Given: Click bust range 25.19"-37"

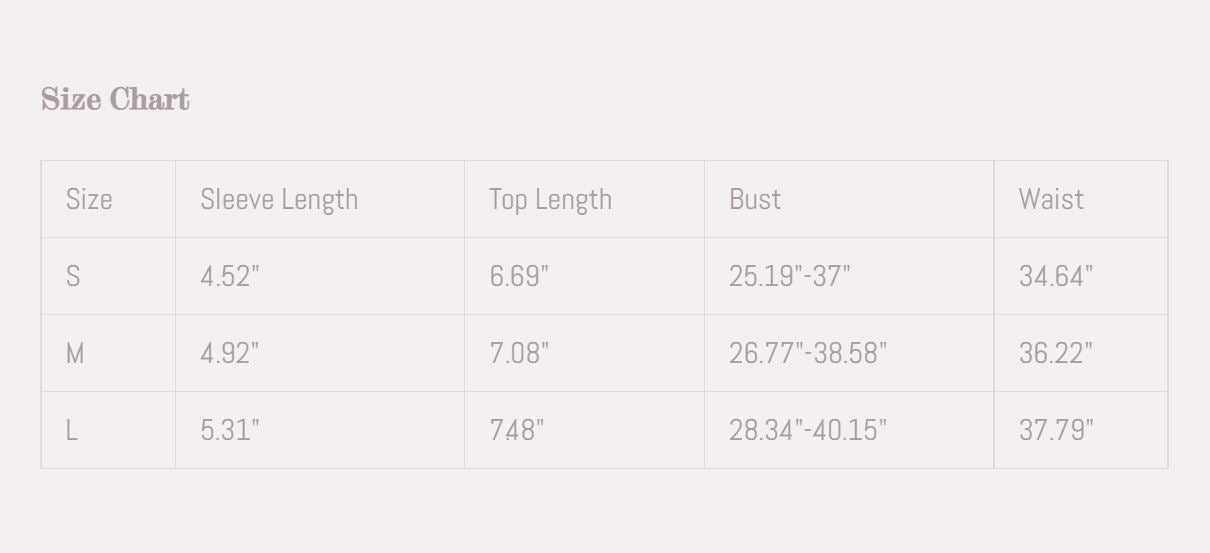Looking at the screenshot, I should click(790, 276).
